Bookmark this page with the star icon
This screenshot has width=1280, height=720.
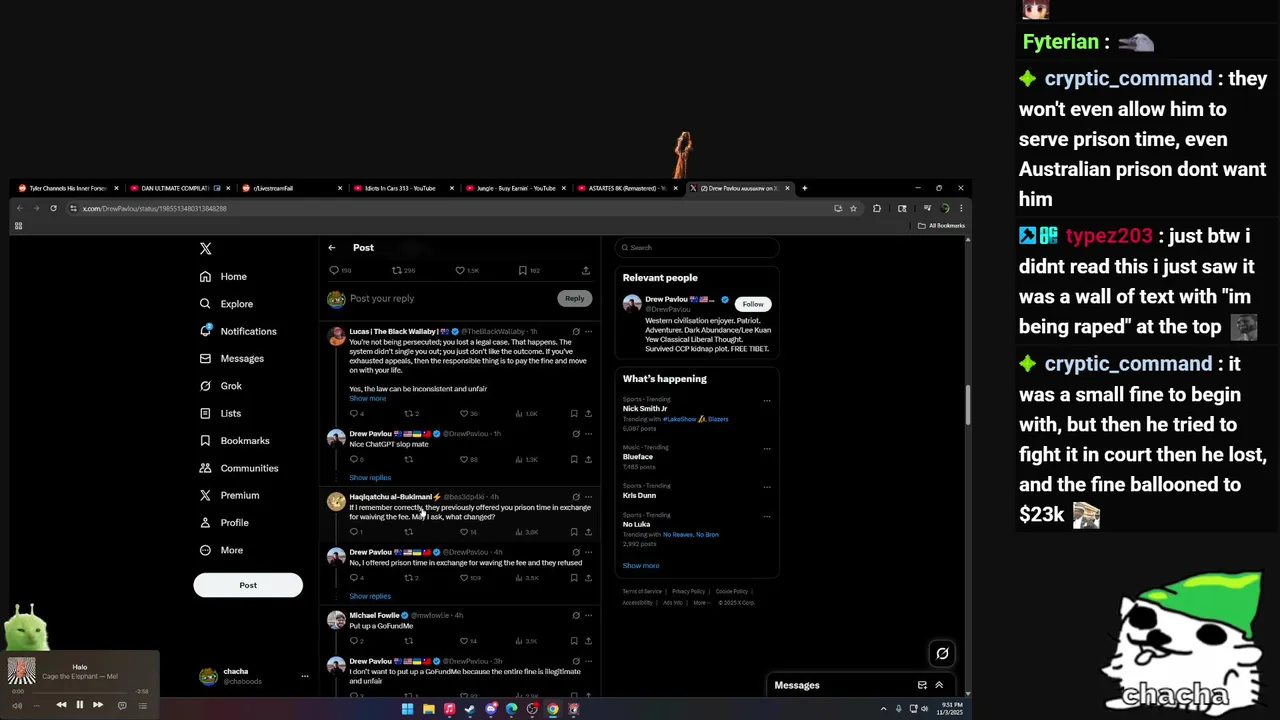pyautogui.click(x=853, y=208)
